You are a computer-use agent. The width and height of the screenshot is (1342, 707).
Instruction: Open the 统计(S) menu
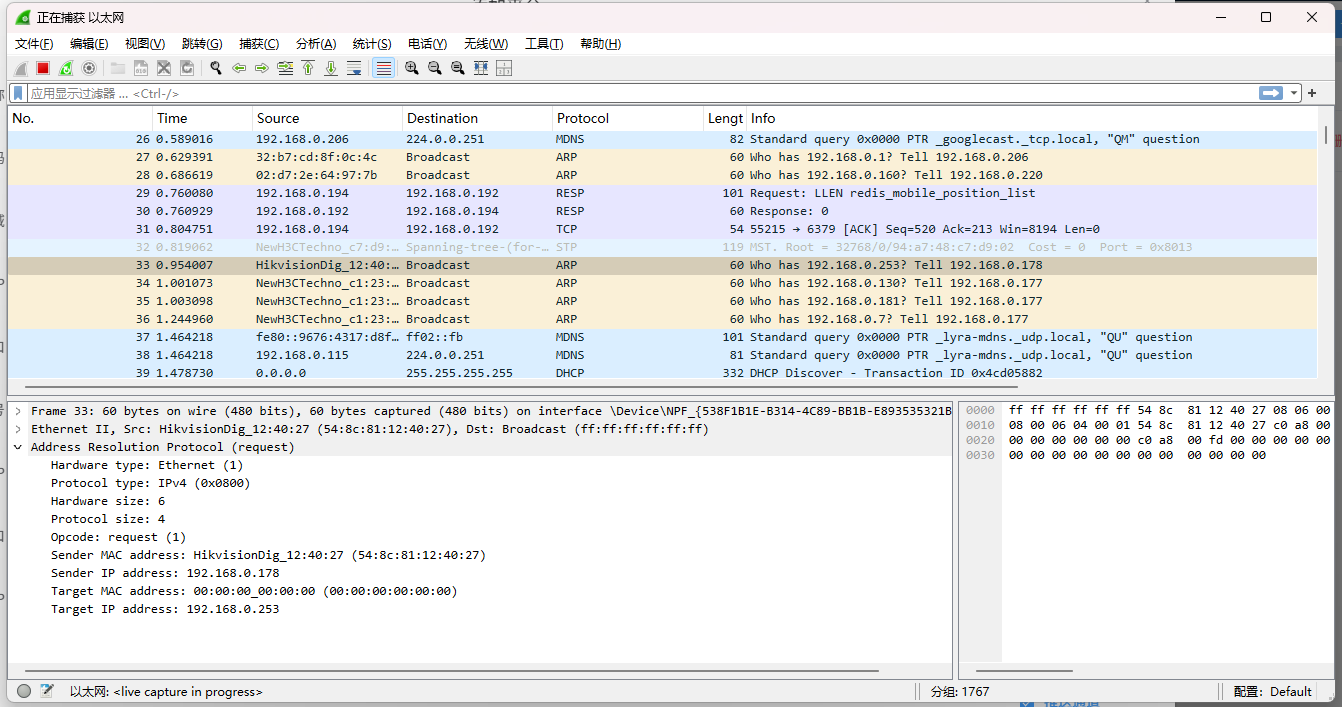coord(371,44)
